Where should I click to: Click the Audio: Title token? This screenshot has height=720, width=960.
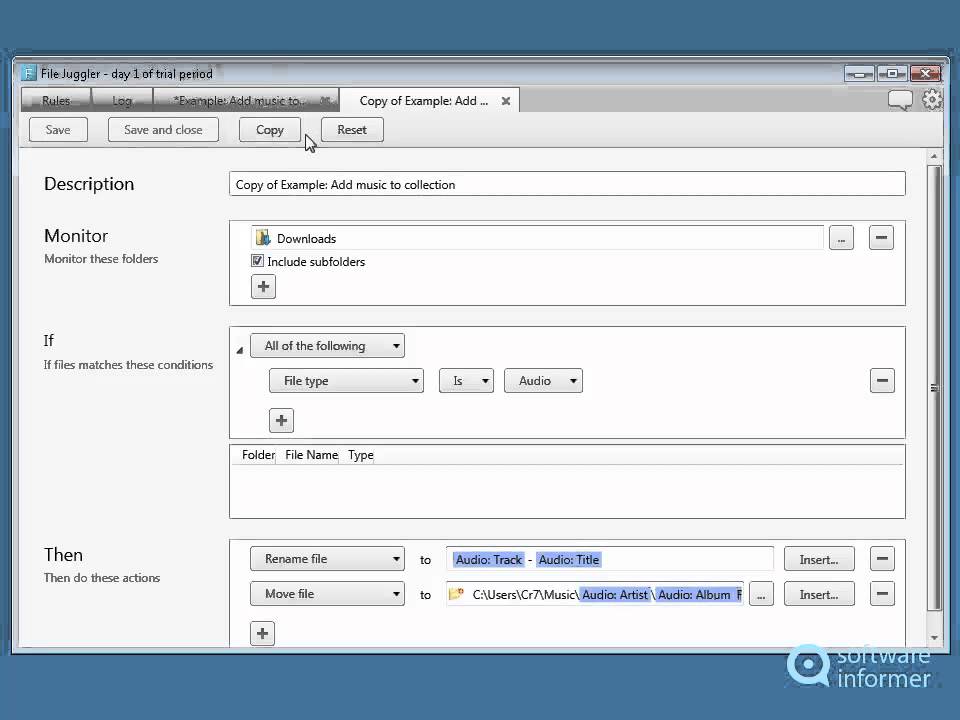569,560
